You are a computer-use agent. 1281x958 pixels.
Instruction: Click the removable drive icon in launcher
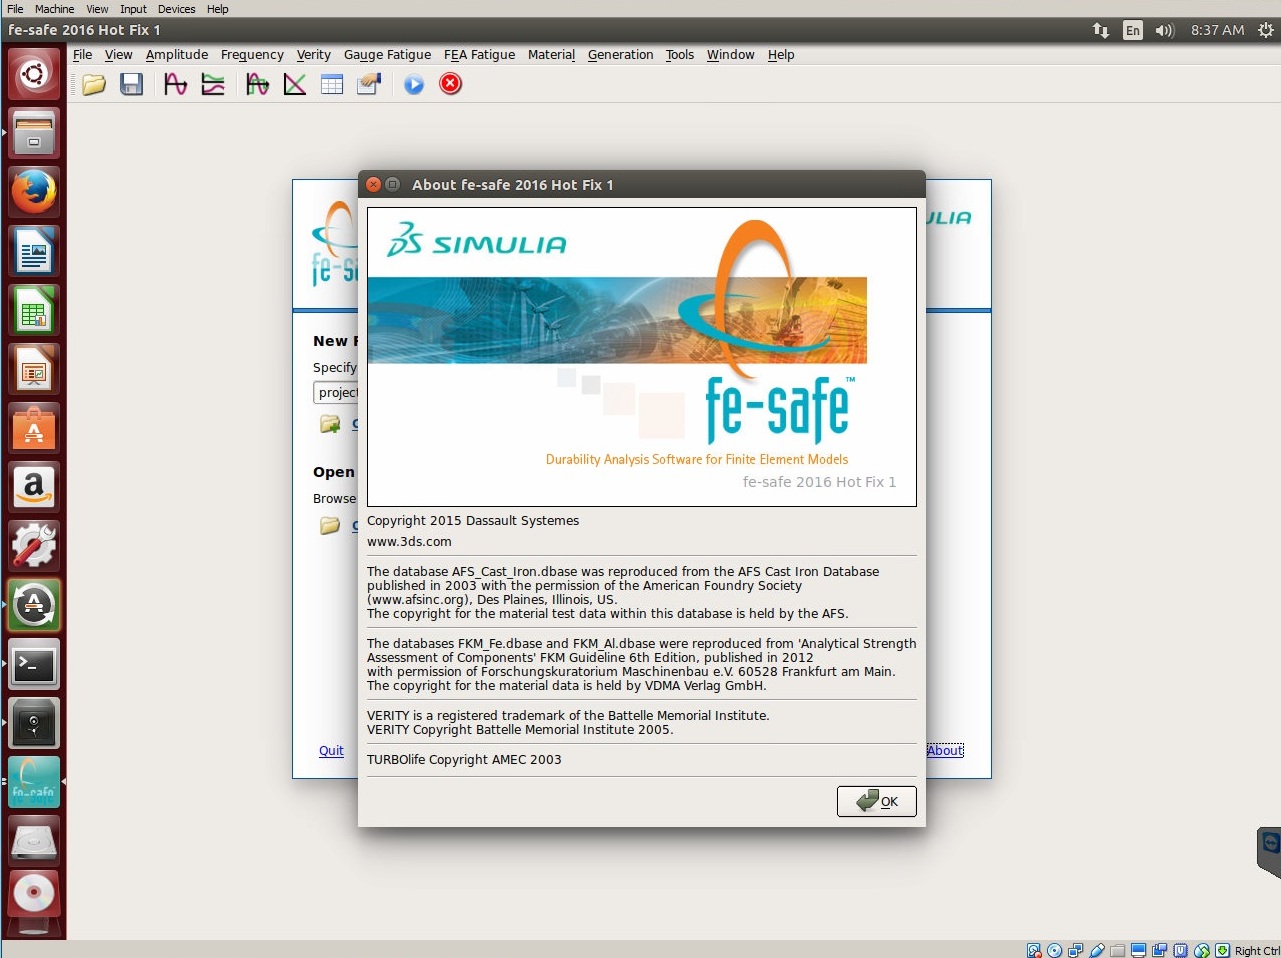34,841
